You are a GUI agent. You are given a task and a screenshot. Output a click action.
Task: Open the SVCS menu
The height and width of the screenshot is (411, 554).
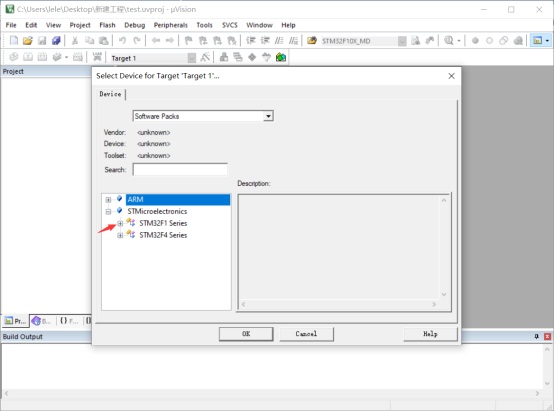(x=230, y=25)
